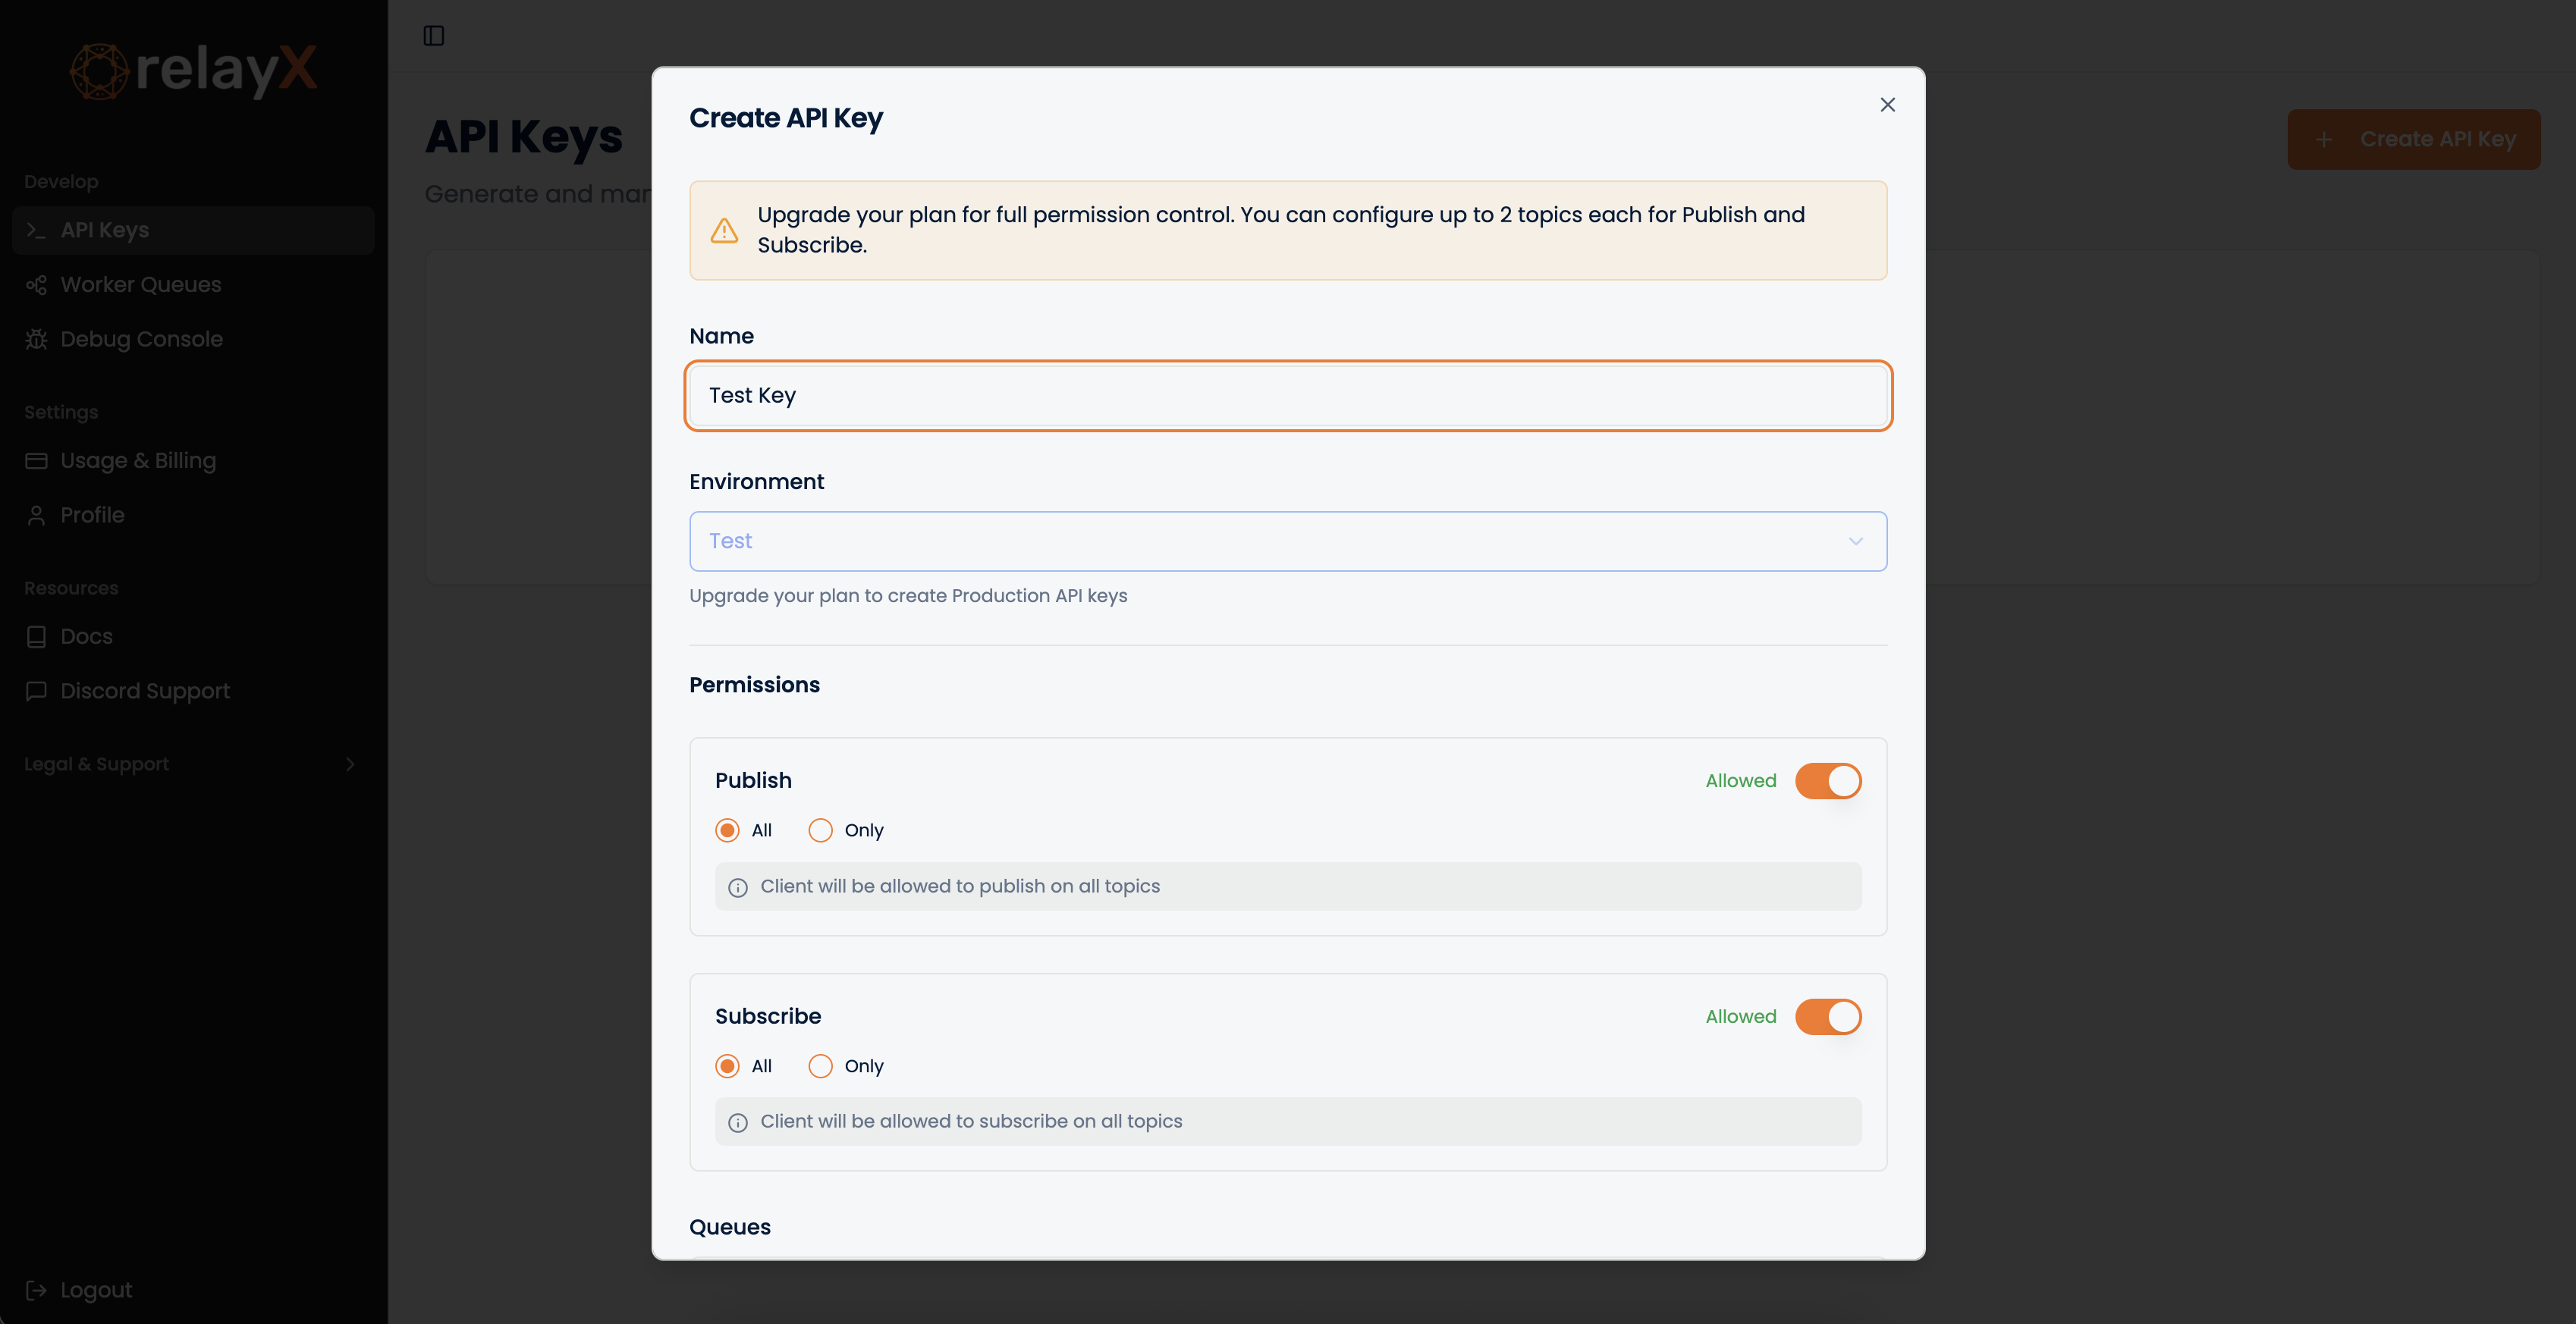Image resolution: width=2576 pixels, height=1324 pixels.
Task: Click the Debug Console bug icon
Action: [37, 339]
